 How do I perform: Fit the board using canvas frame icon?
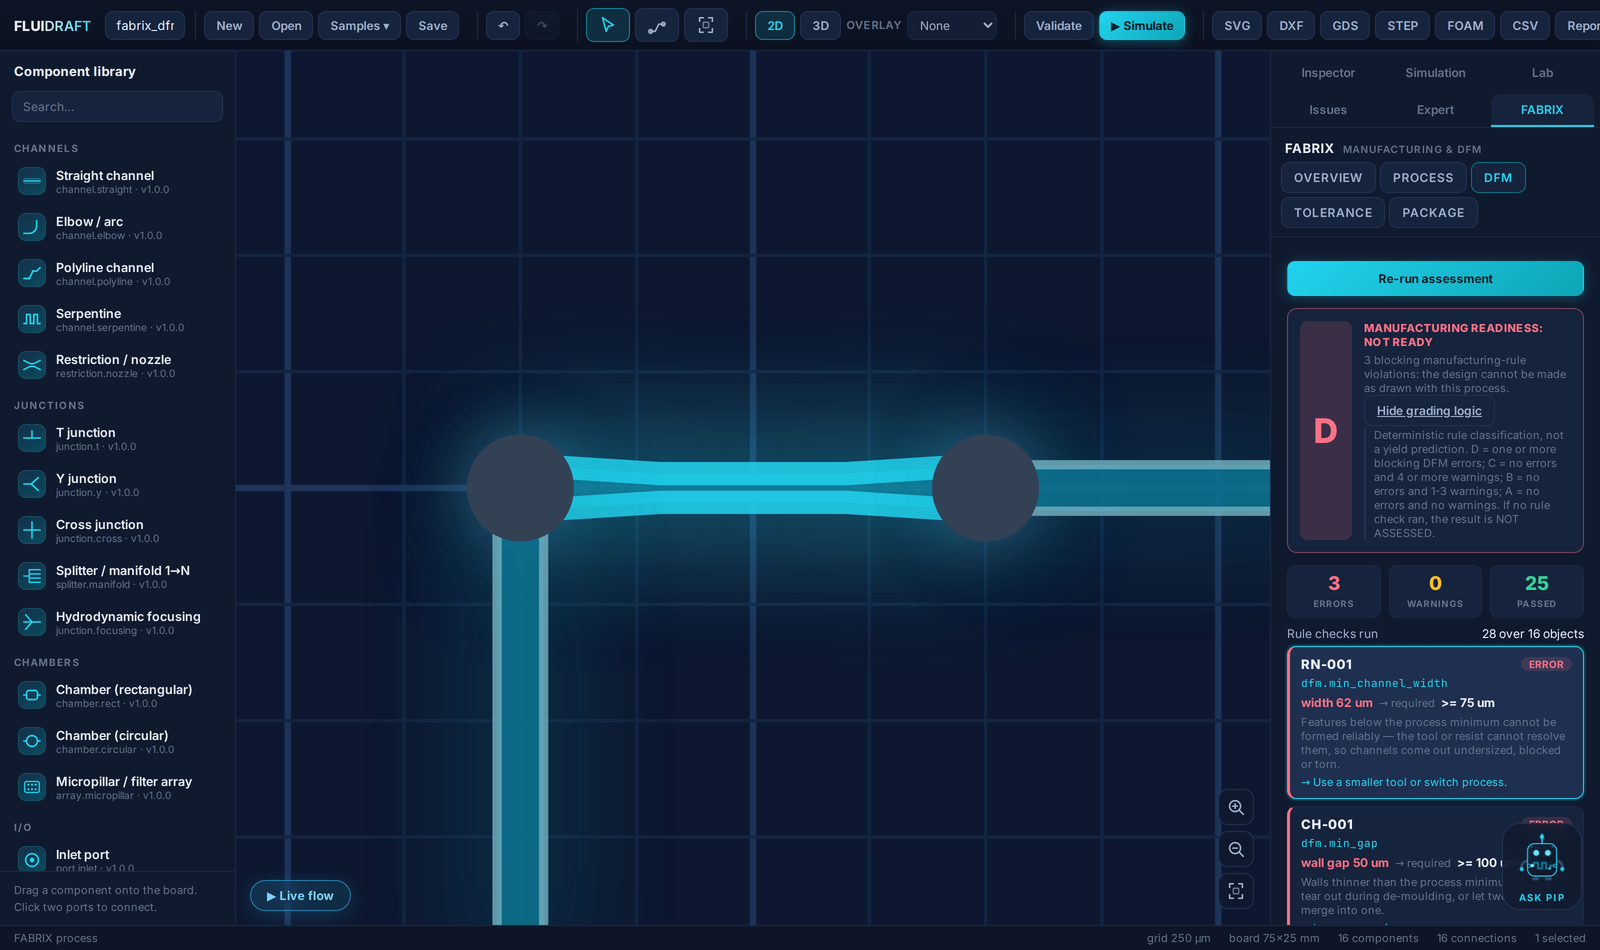(1236, 891)
